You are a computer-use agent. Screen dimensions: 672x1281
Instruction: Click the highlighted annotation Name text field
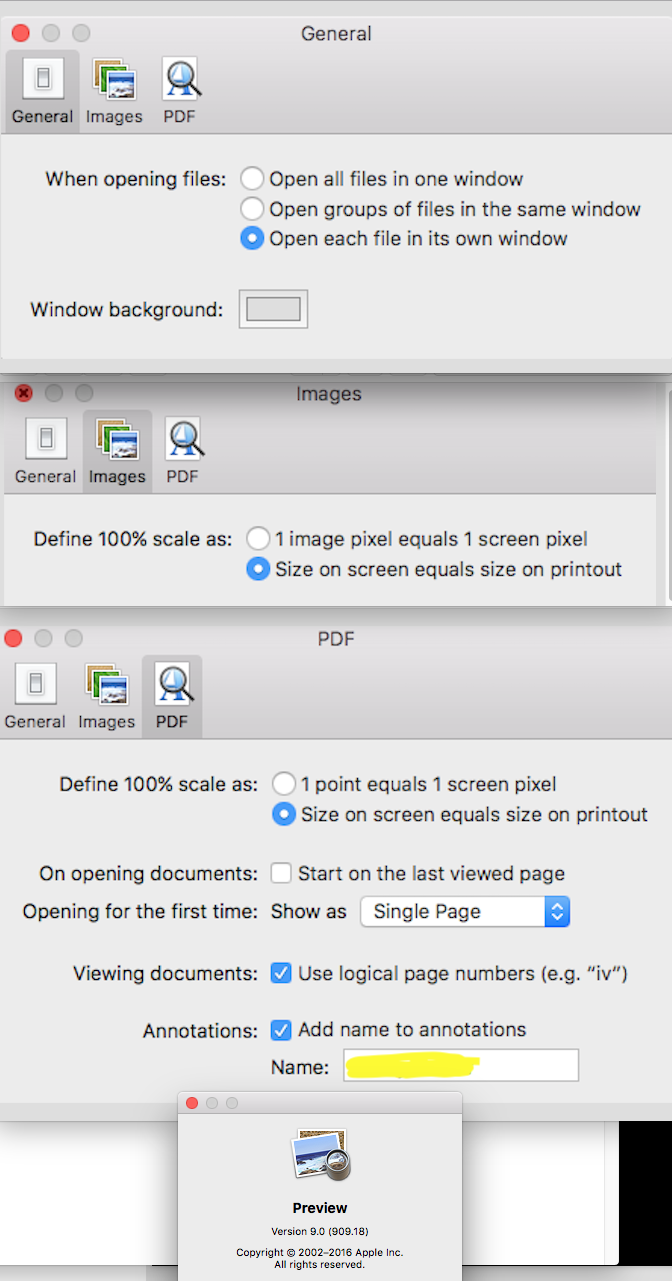(460, 1064)
